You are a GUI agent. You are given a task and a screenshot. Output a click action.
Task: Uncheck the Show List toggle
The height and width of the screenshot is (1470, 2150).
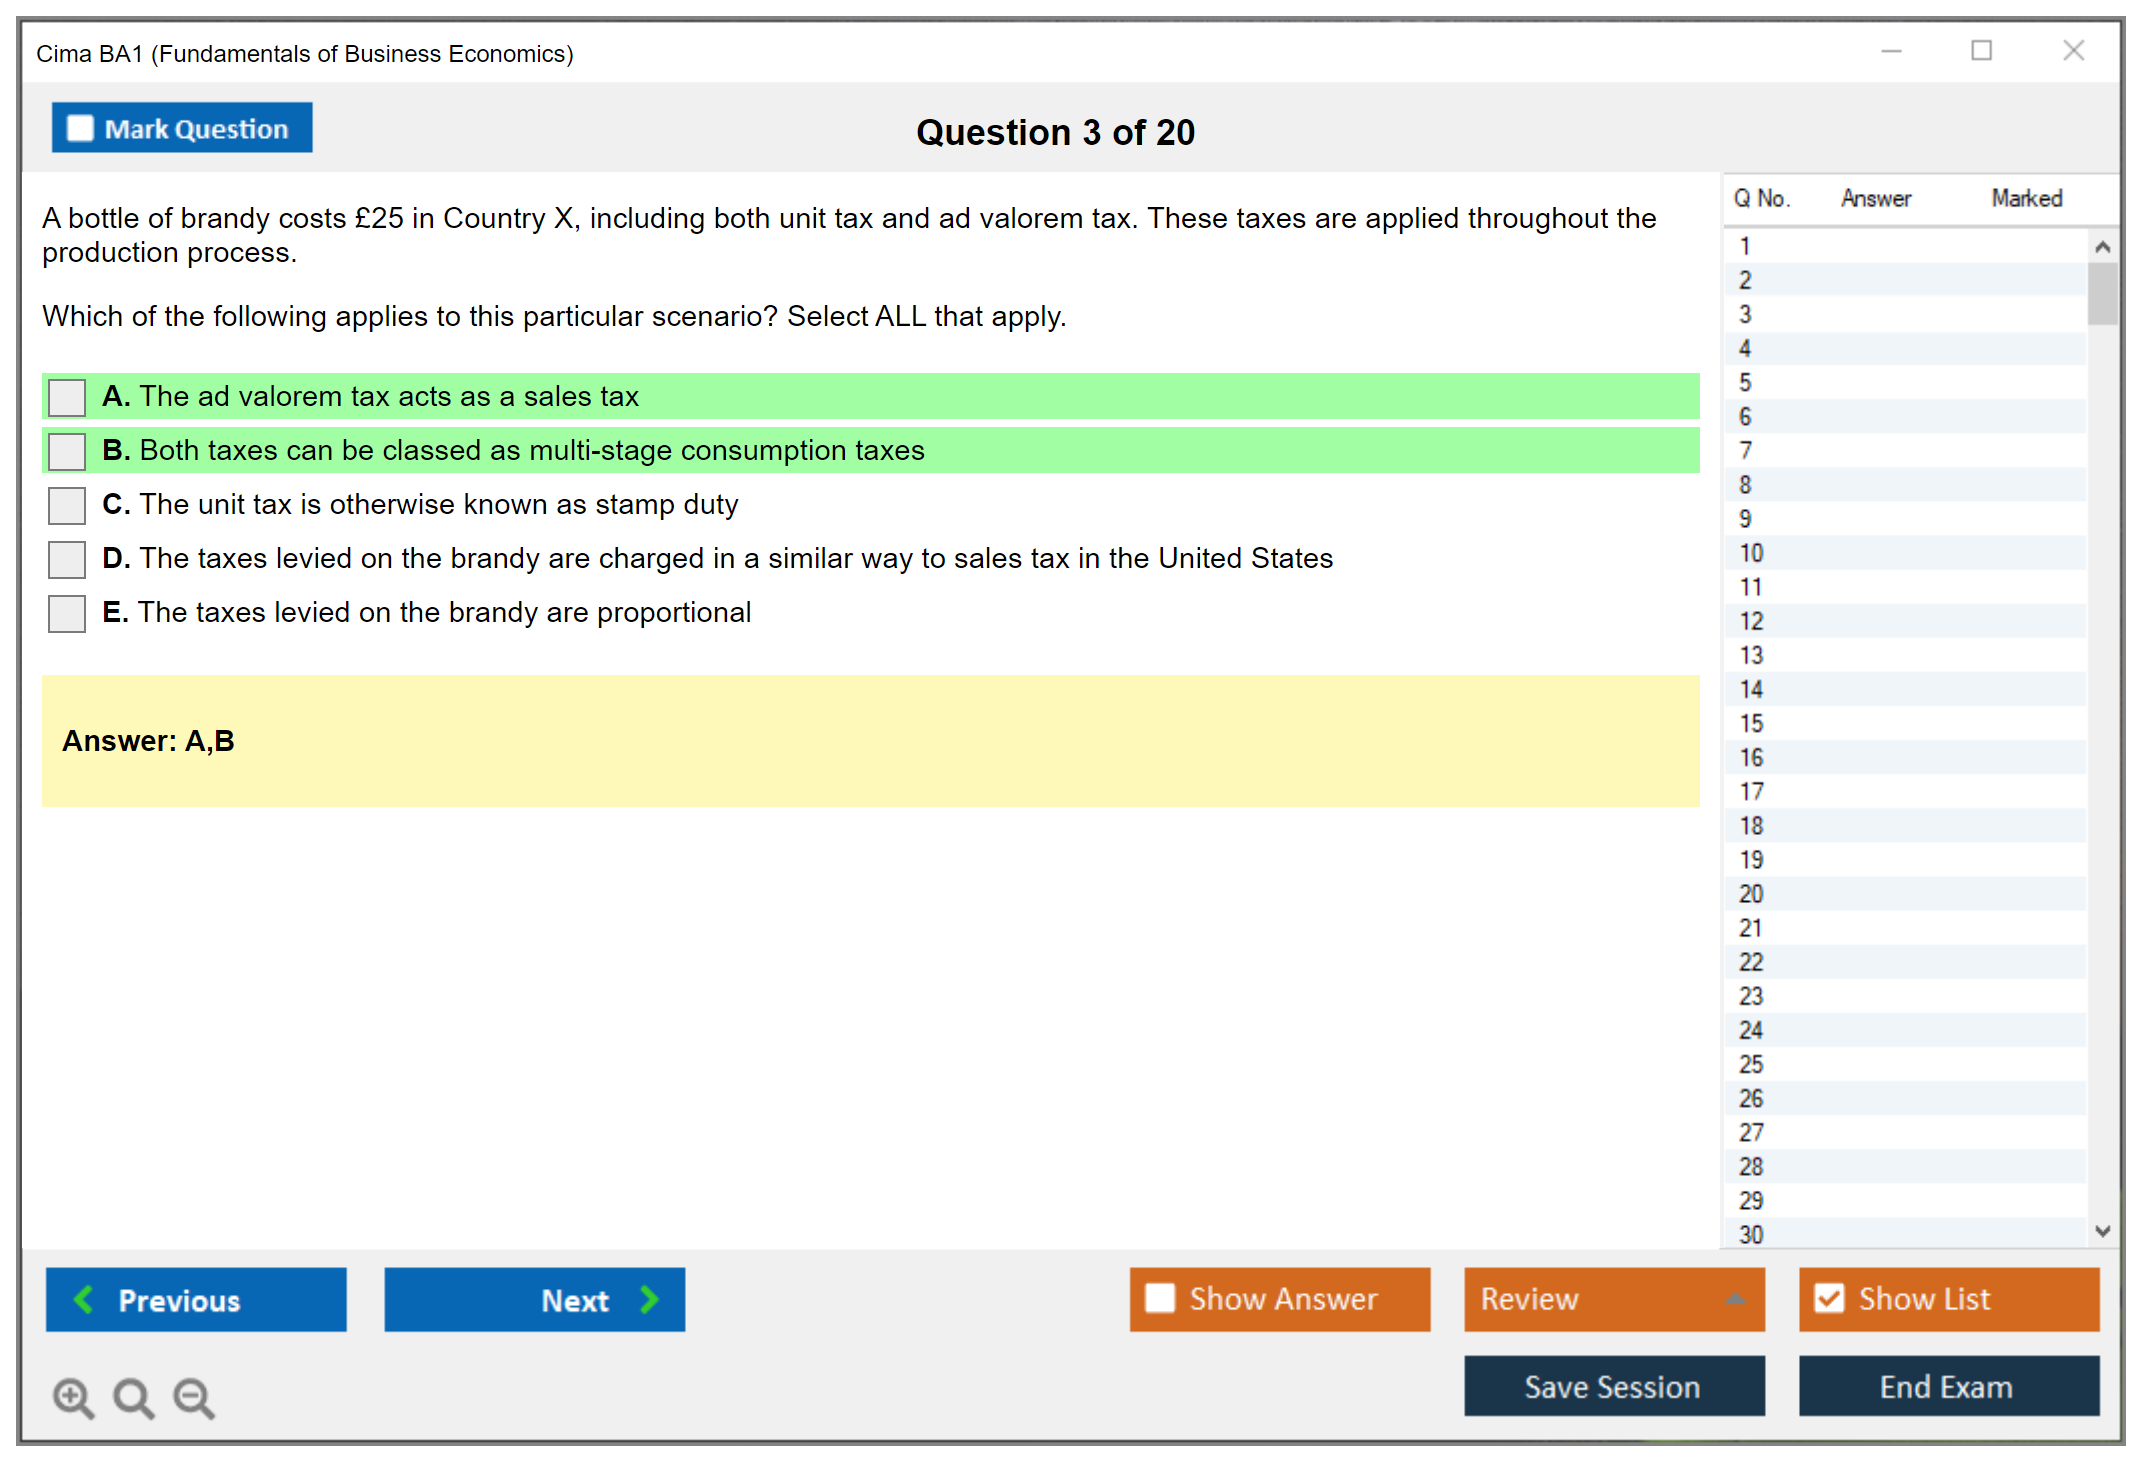pyautogui.click(x=1829, y=1298)
